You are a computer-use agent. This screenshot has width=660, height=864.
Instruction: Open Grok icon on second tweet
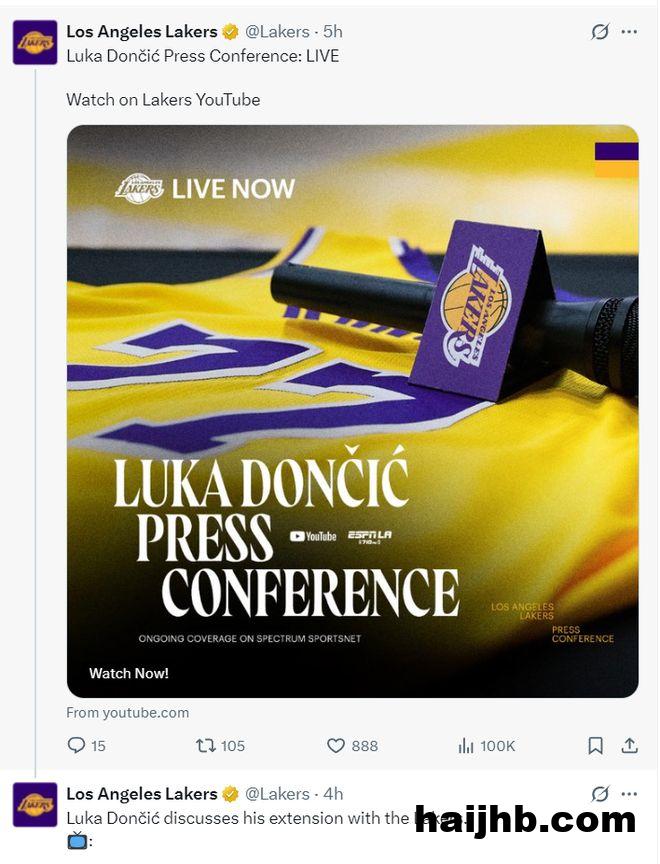coord(599,794)
